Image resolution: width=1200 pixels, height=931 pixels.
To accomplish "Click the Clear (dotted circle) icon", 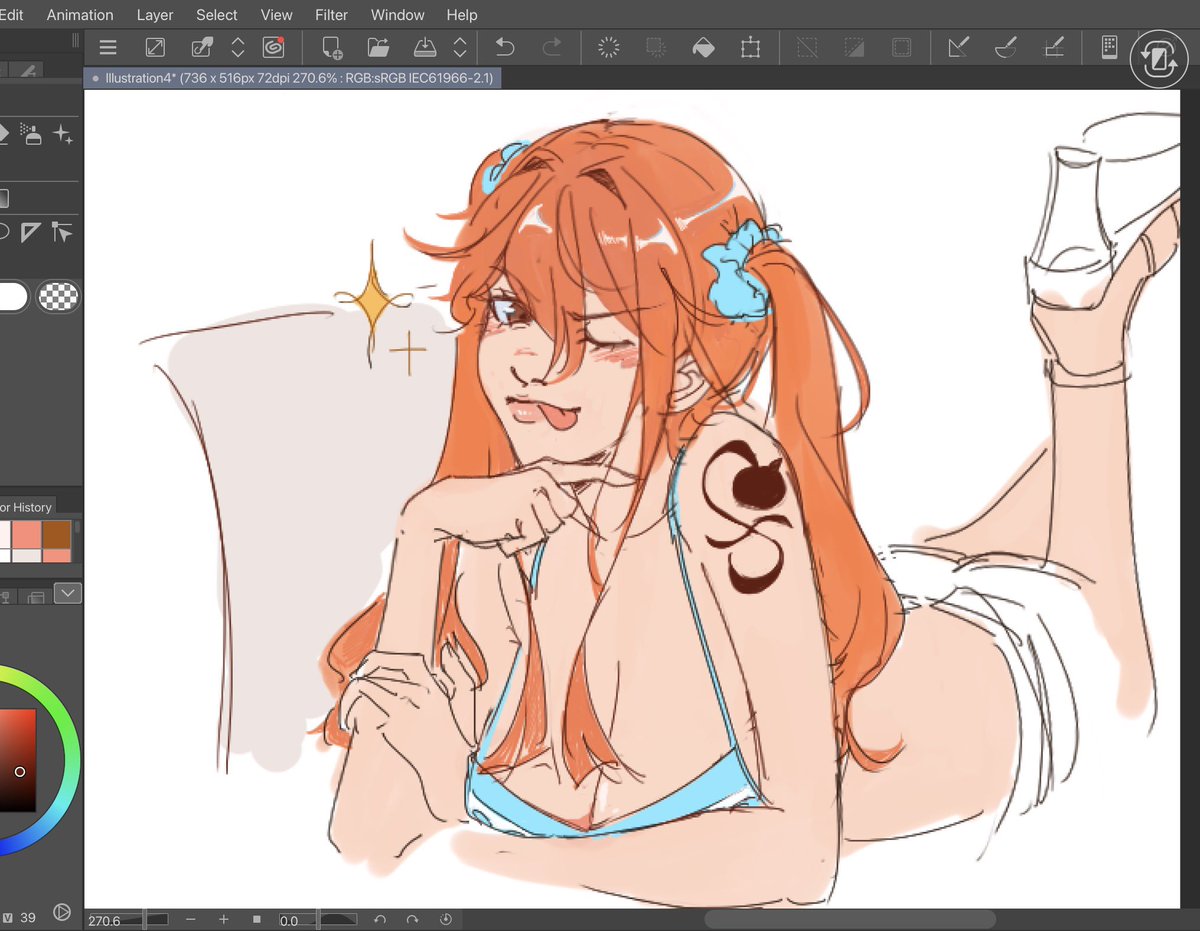I will 609,47.
